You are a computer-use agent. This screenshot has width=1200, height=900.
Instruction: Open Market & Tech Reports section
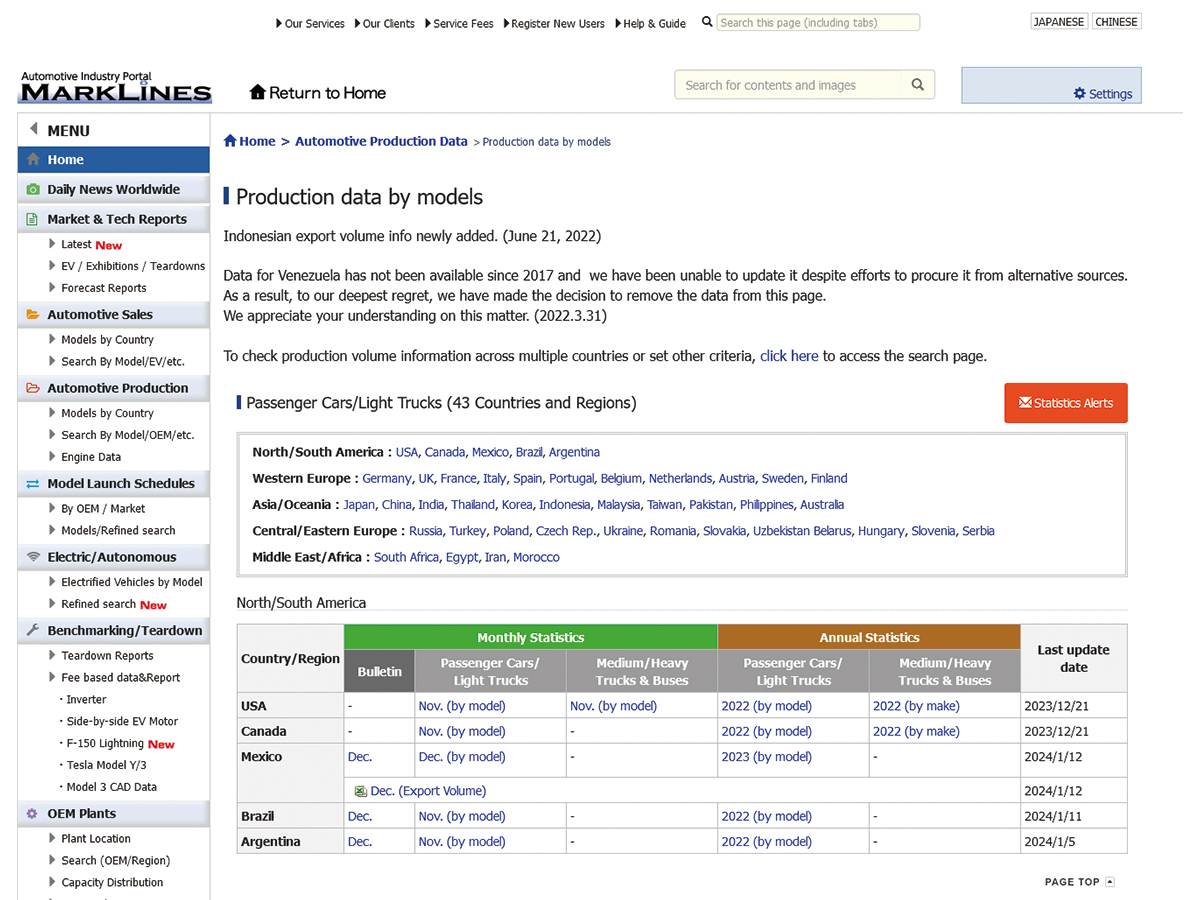(114, 219)
